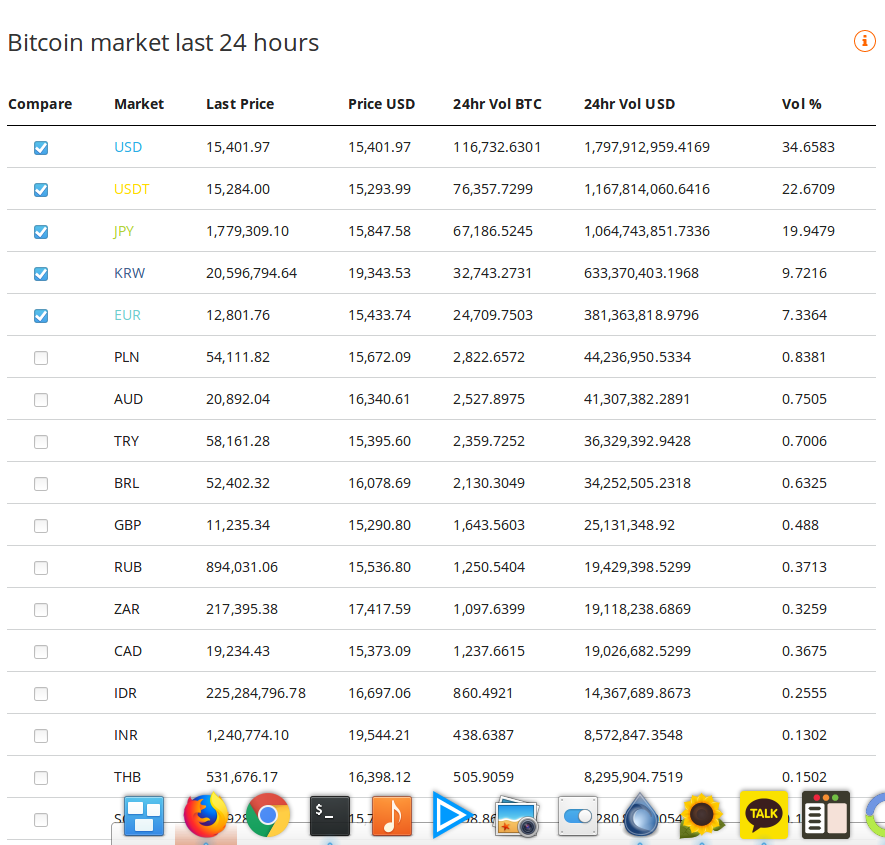Click the Last Price column header

[x=240, y=104]
